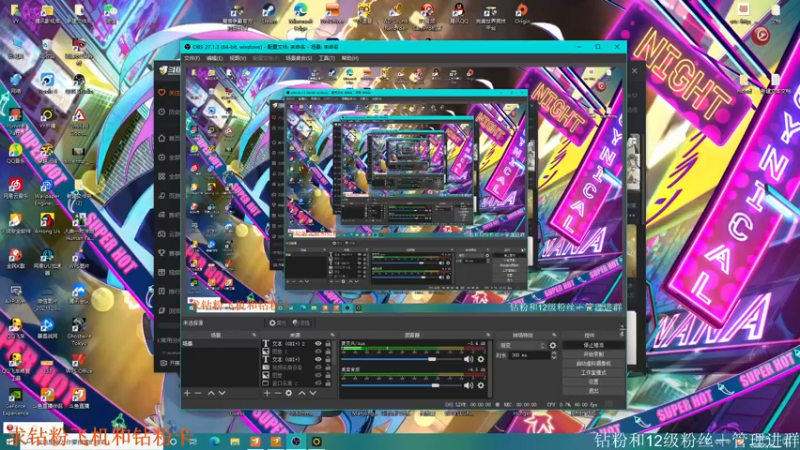Open the 滤镜 filters toolbar button
This screenshot has width=800, height=450.
pyautogui.click(x=301, y=322)
